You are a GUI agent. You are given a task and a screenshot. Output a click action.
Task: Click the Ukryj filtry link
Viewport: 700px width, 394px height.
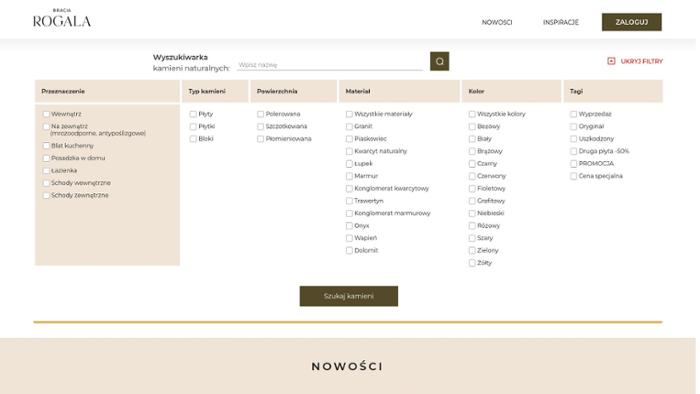(x=642, y=61)
